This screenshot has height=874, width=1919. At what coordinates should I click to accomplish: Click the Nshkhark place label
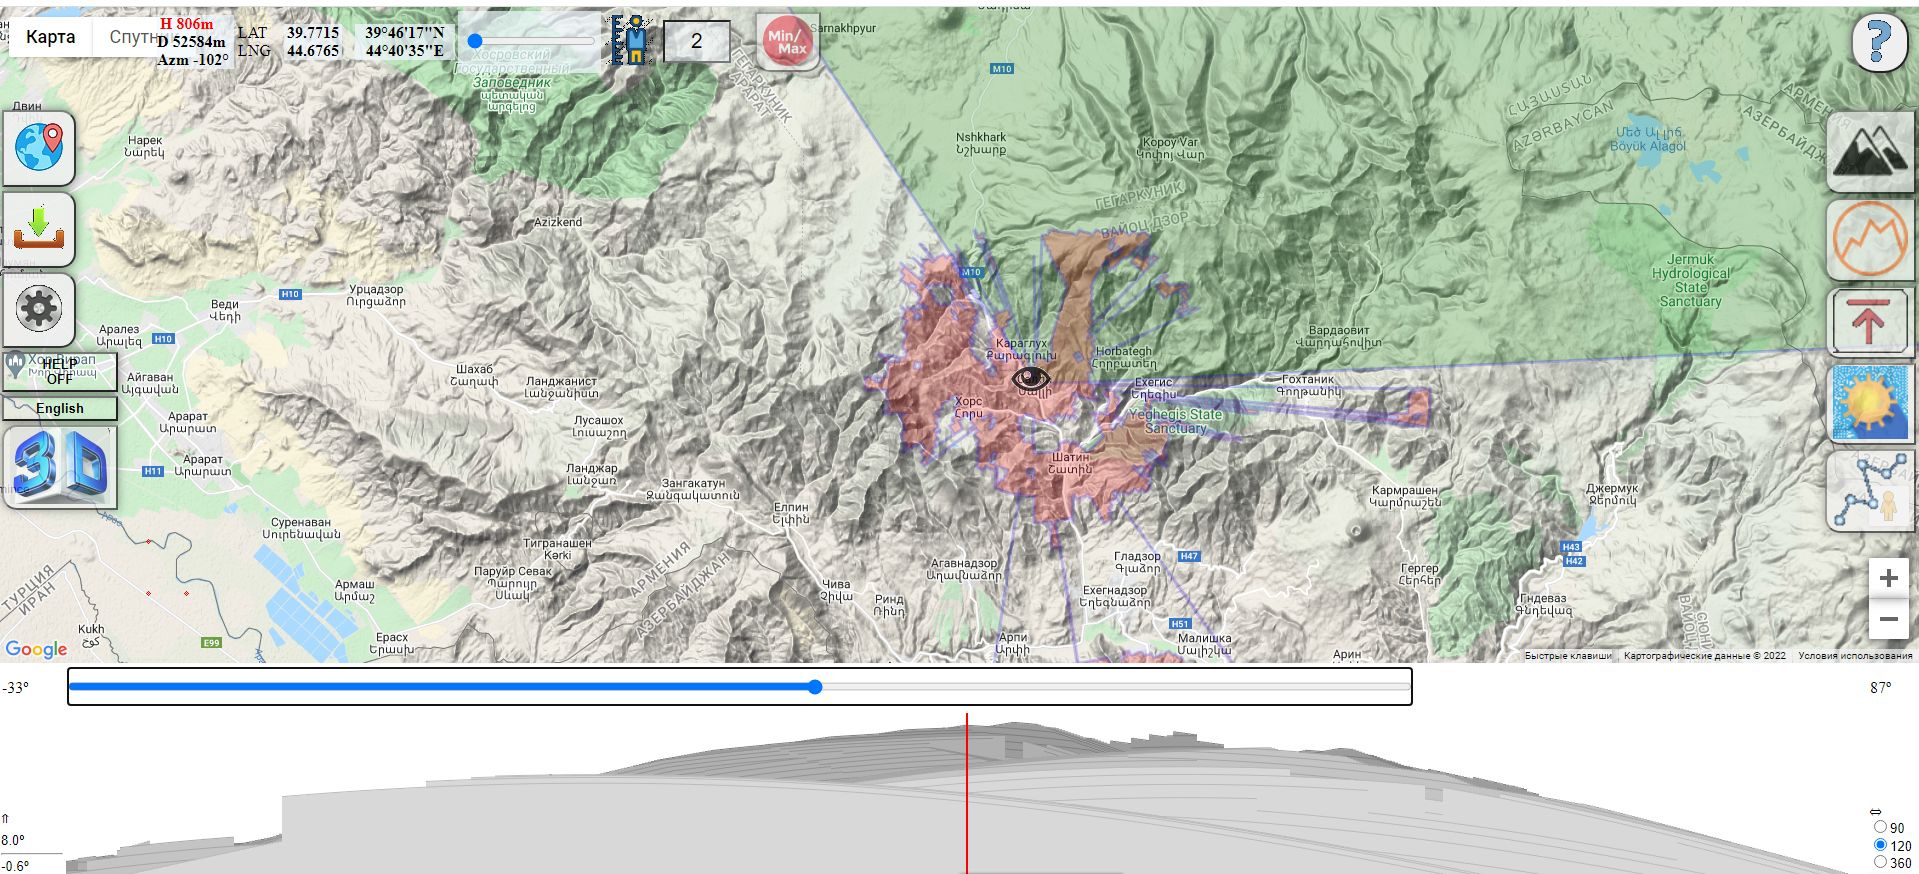point(981,143)
